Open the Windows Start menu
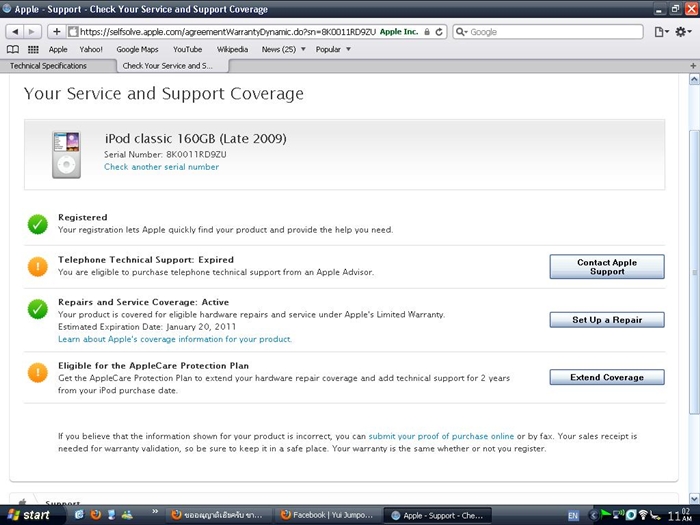700x525 pixels. pos(28,515)
